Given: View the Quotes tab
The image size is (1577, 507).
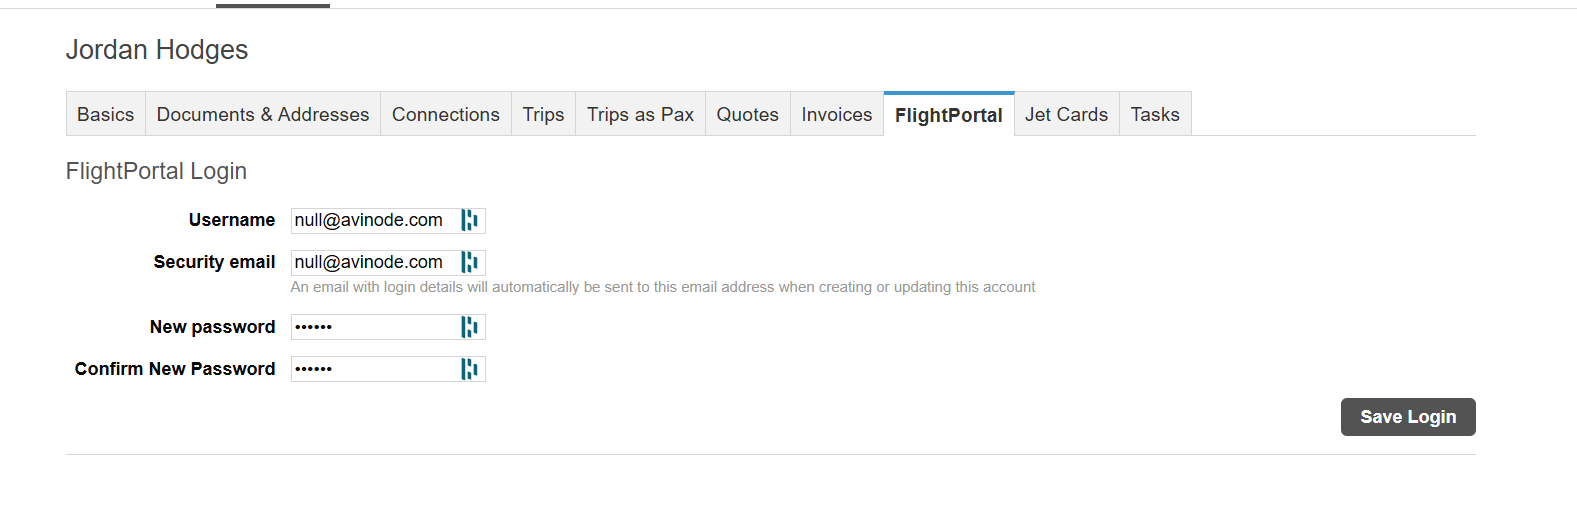Looking at the screenshot, I should pos(747,115).
